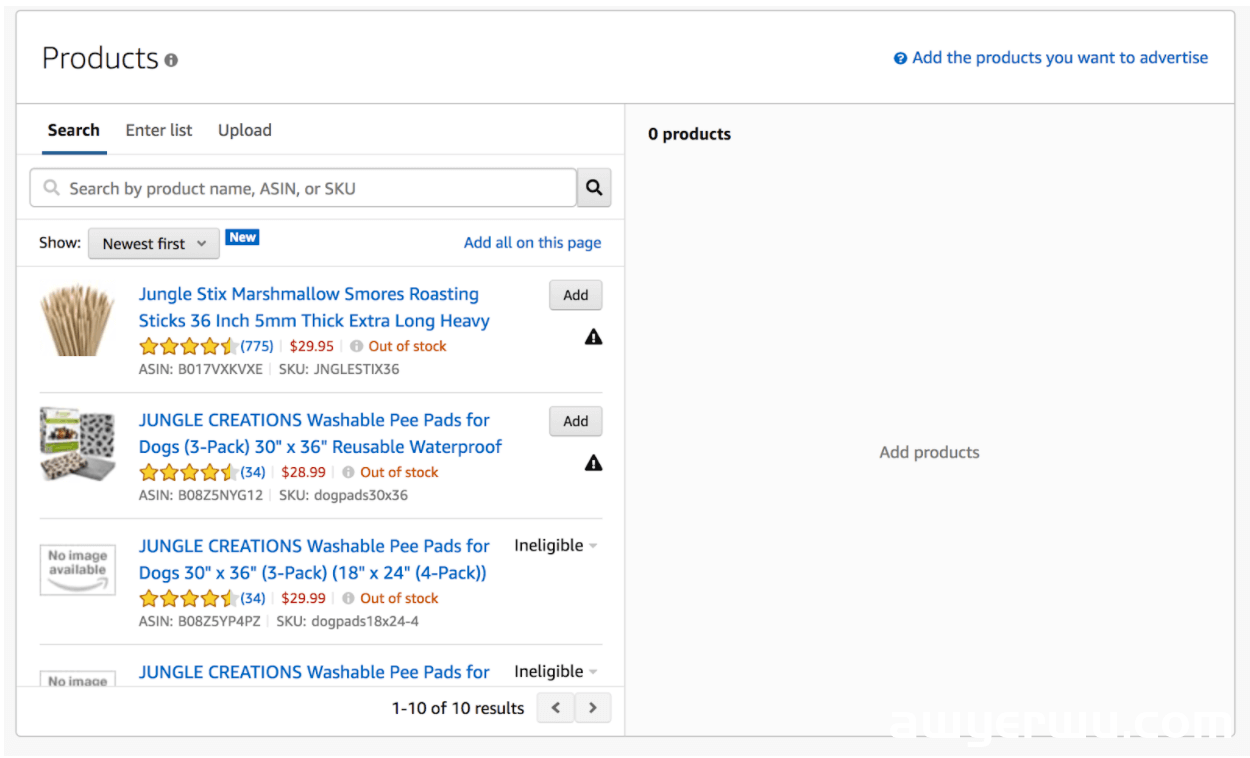Click Add all on this page link
This screenshot has width=1250, height=758.
533,242
